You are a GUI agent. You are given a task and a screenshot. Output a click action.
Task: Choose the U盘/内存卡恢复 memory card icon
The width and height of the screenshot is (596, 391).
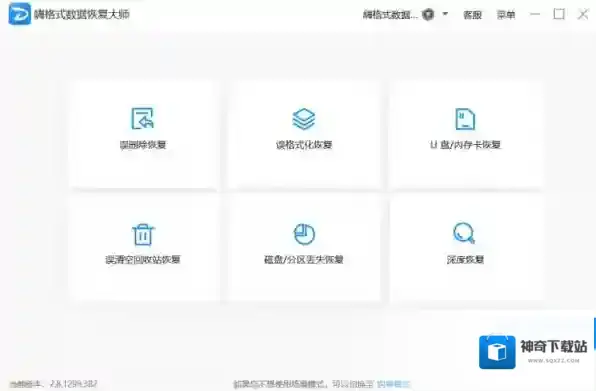[x=465, y=119]
